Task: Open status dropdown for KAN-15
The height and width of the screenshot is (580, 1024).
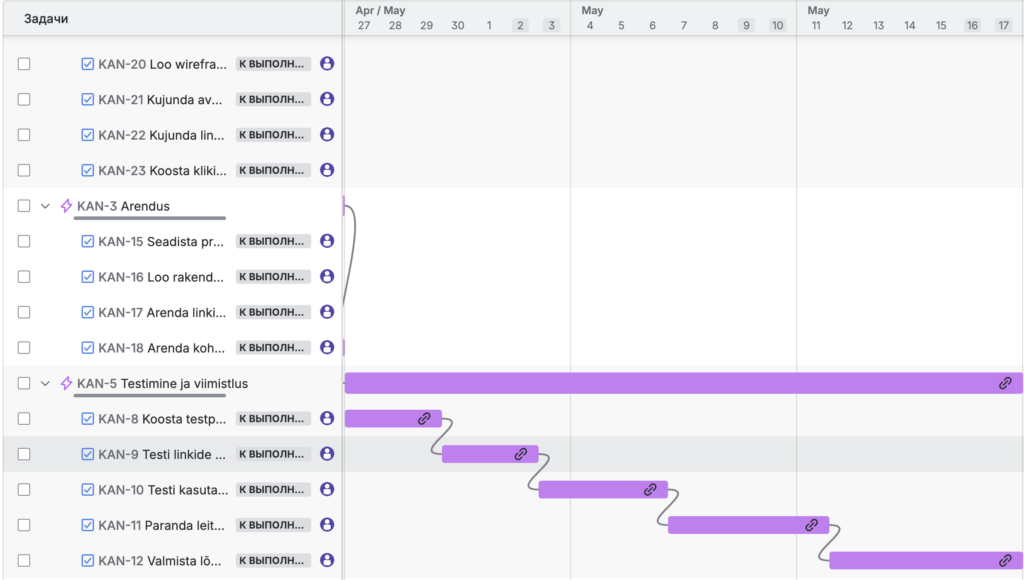Action: tap(273, 241)
